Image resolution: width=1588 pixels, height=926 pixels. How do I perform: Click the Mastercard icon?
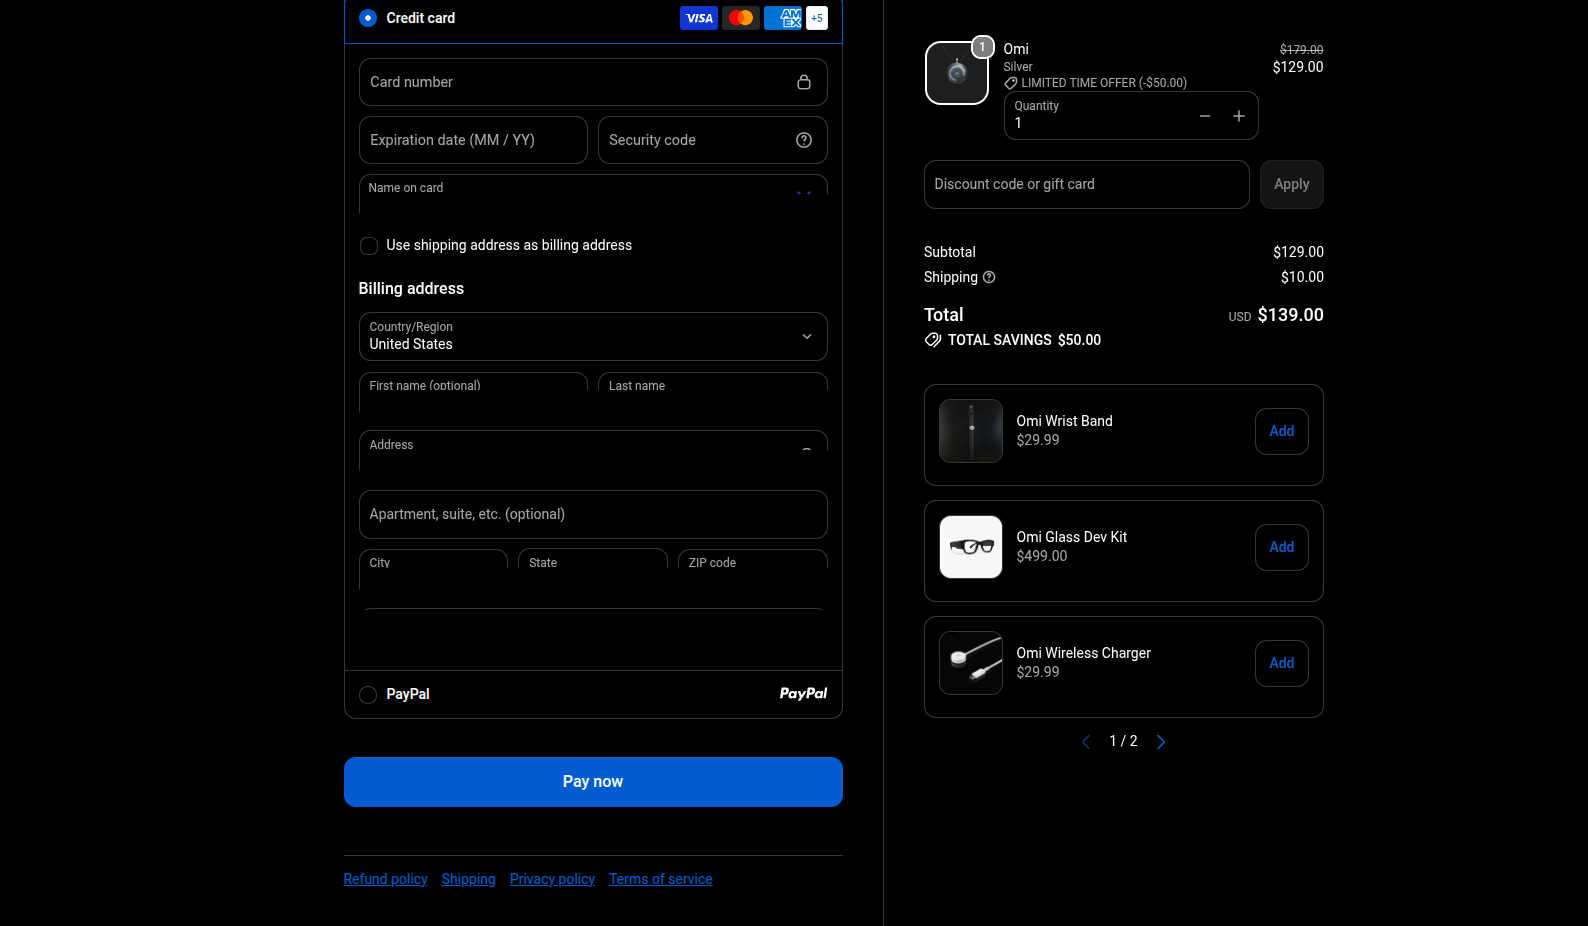click(741, 18)
